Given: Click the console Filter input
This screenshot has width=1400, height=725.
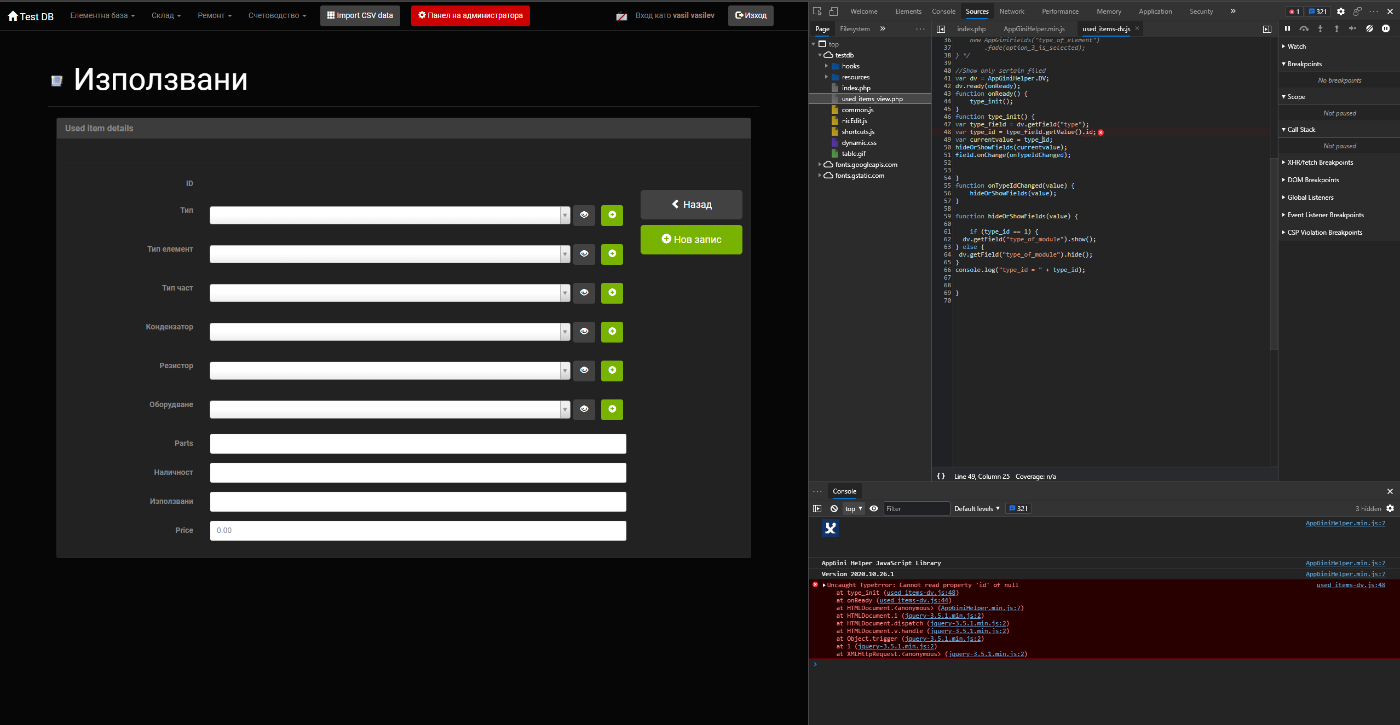Looking at the screenshot, I should click(917, 508).
